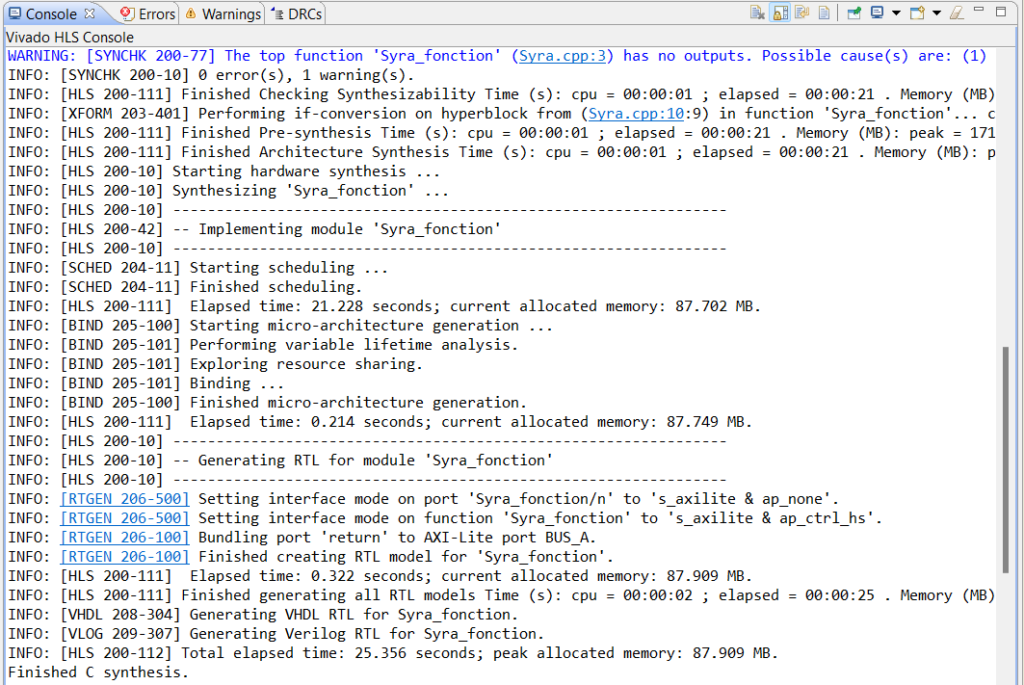Toggle the icon right of Scroll Lock
Image resolution: width=1024 pixels, height=685 pixels.
coord(802,13)
